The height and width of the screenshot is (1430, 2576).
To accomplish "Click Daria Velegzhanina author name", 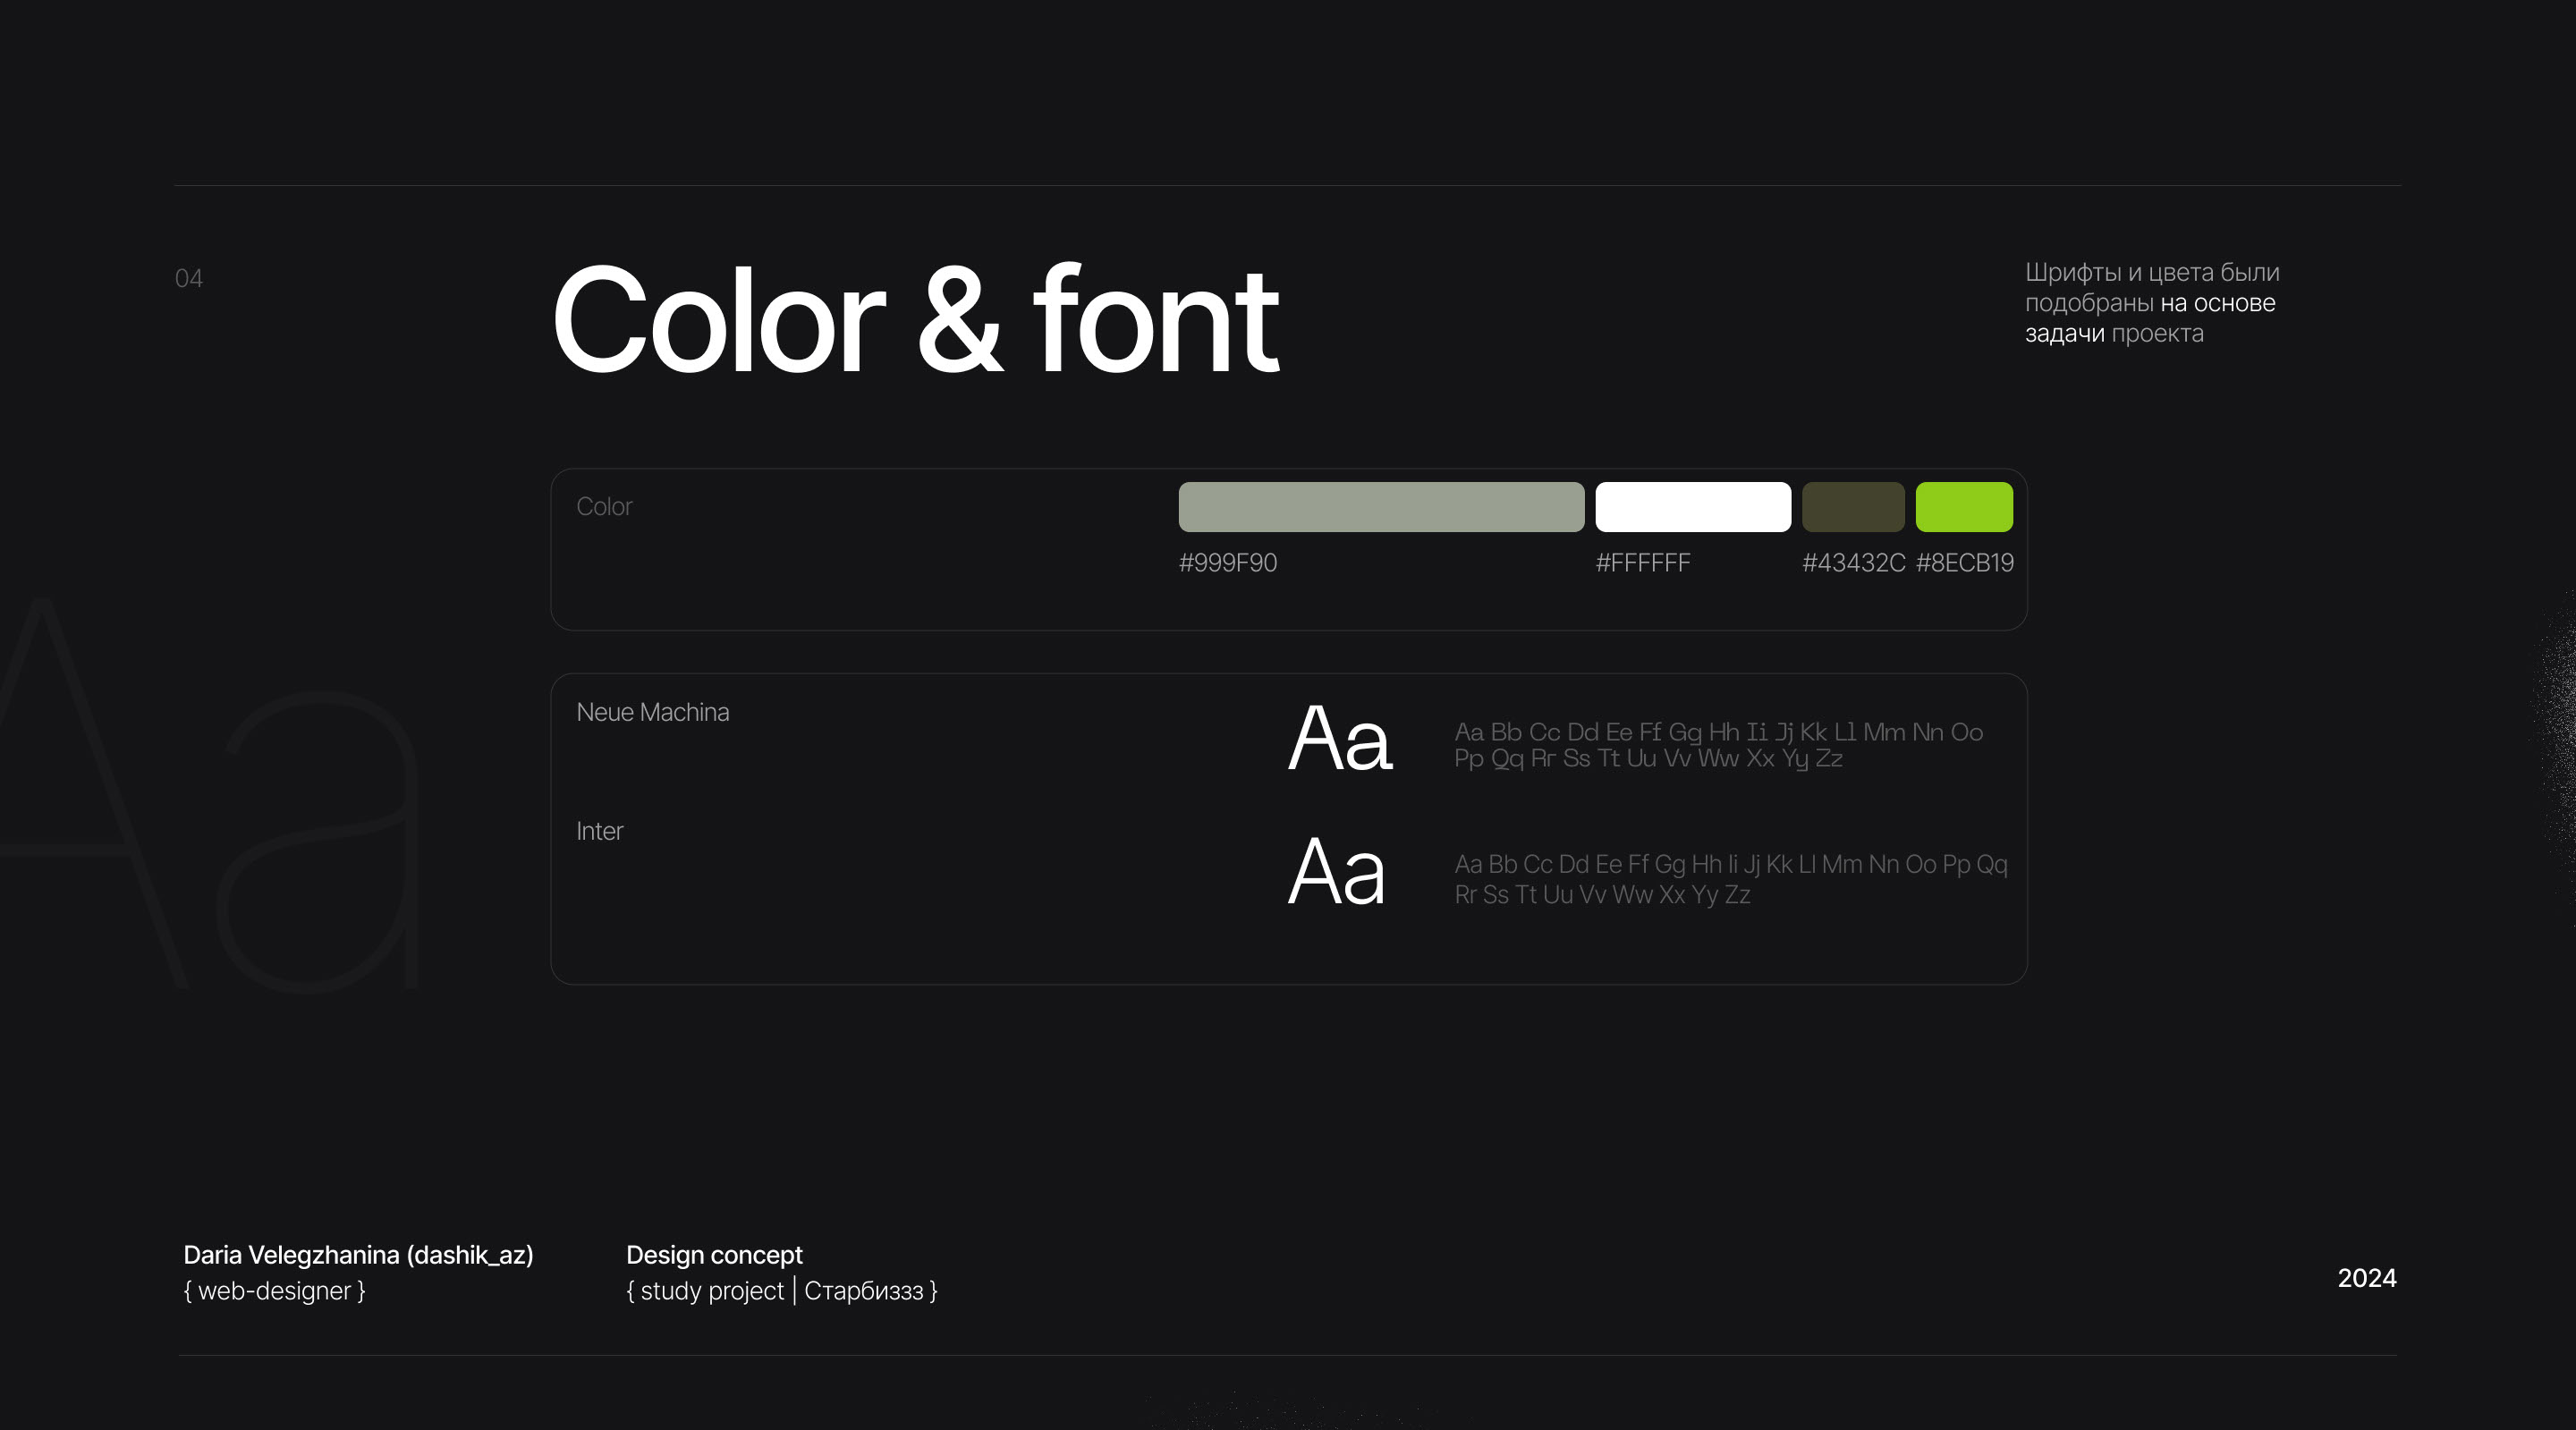I will coord(358,1254).
